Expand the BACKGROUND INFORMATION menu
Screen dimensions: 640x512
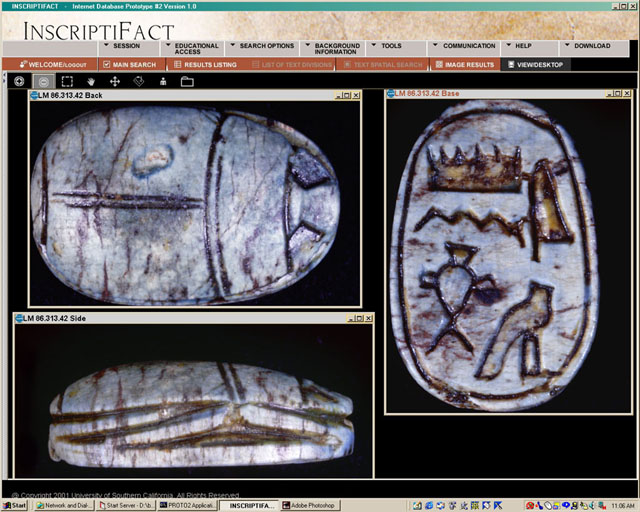tap(333, 49)
